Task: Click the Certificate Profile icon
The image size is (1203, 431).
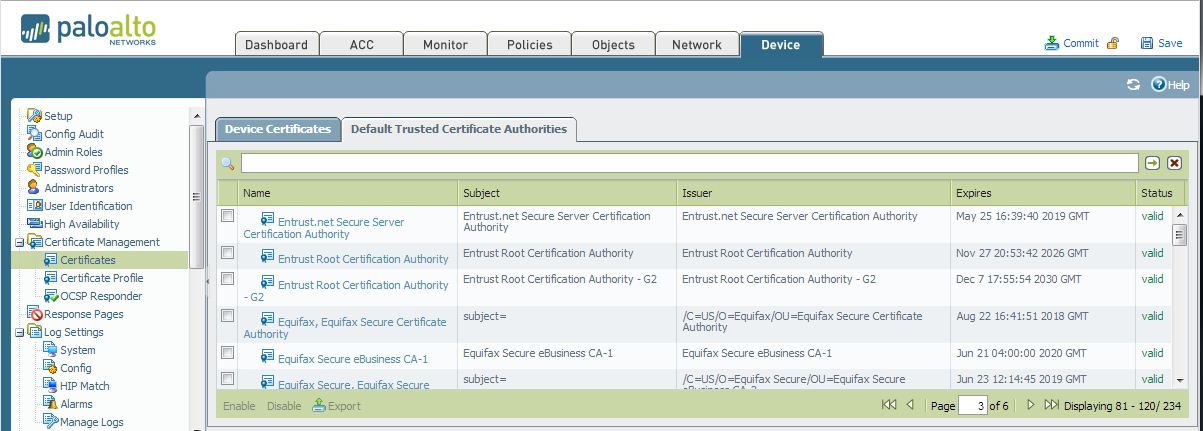Action: 51,278
